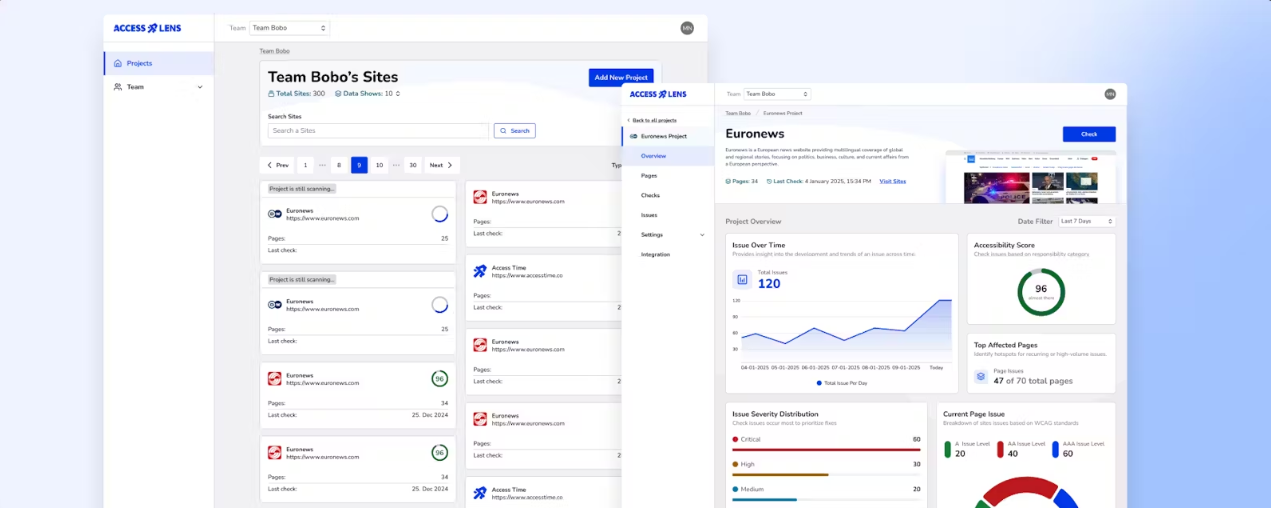Open Integration in the project sidebar
Viewport: 1271px width, 508px height.
click(656, 254)
